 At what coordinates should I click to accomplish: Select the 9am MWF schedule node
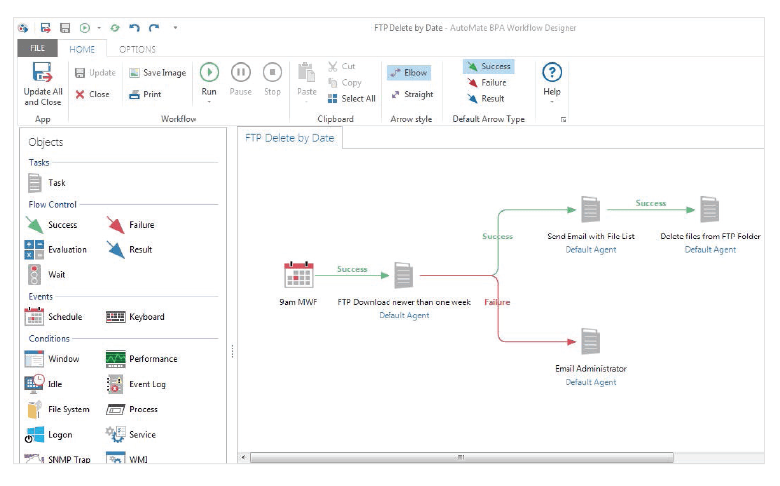tap(298, 275)
